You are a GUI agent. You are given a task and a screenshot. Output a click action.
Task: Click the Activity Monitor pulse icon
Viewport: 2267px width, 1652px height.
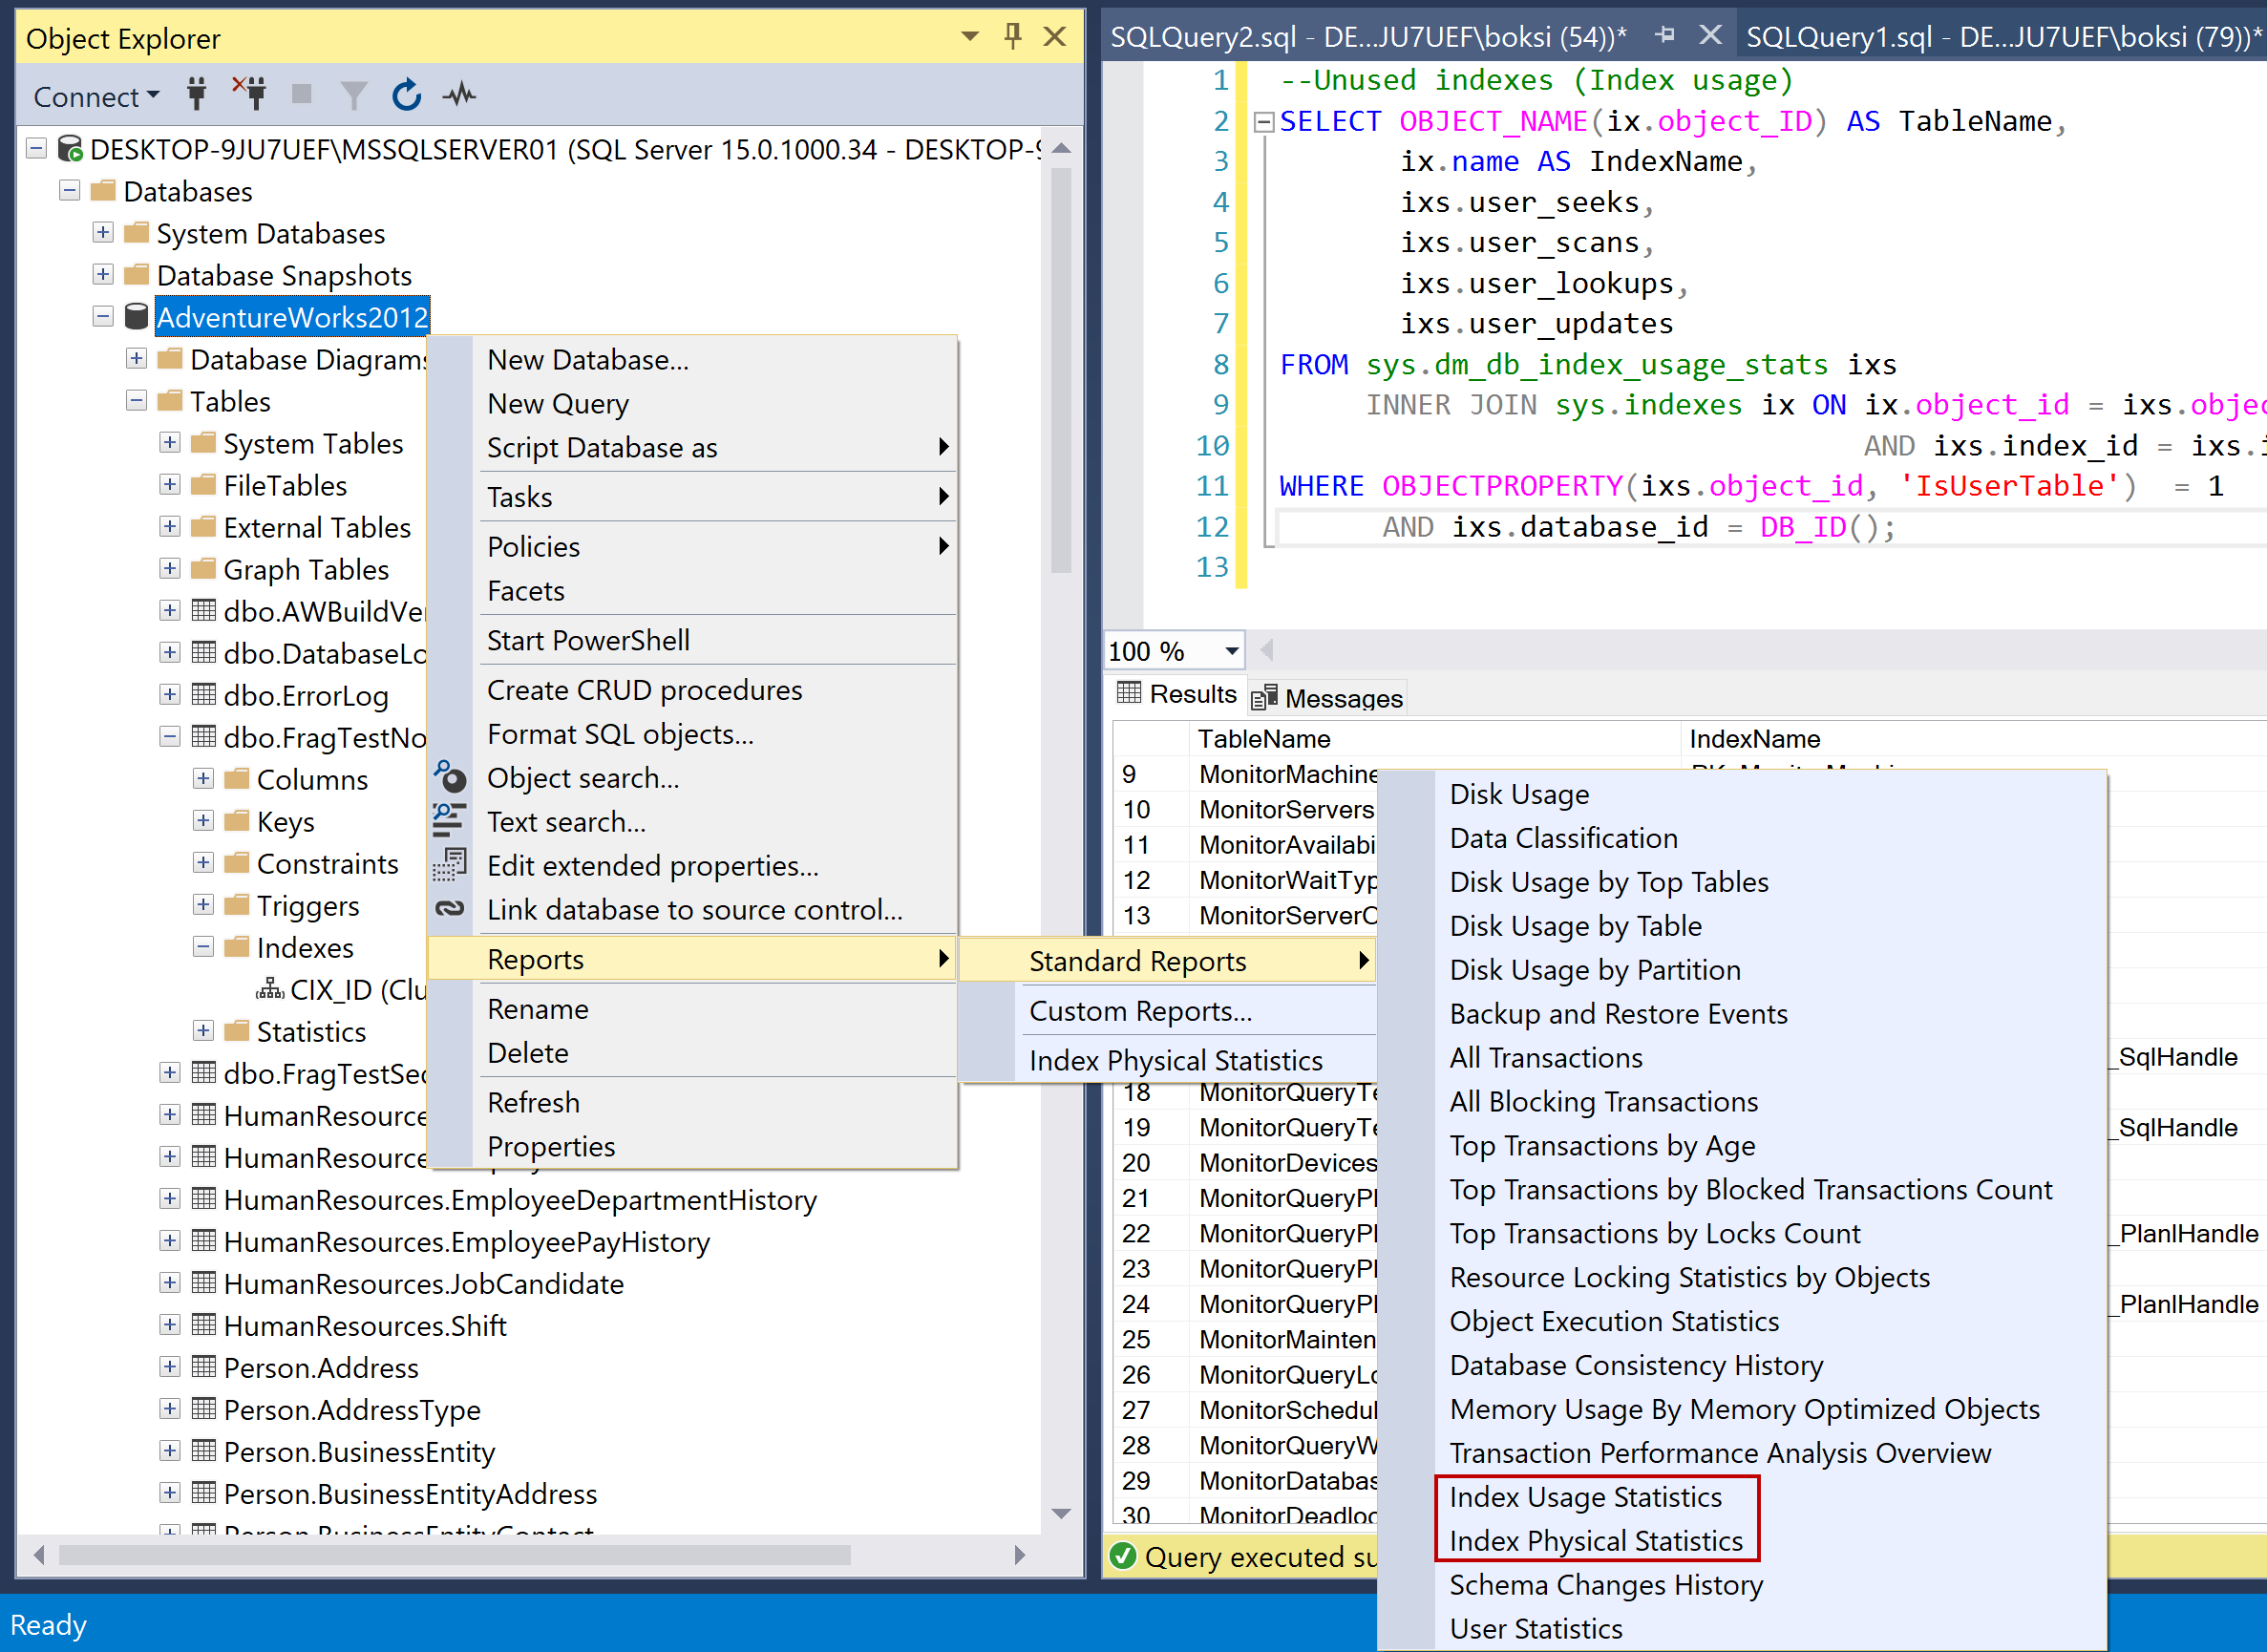point(459,95)
